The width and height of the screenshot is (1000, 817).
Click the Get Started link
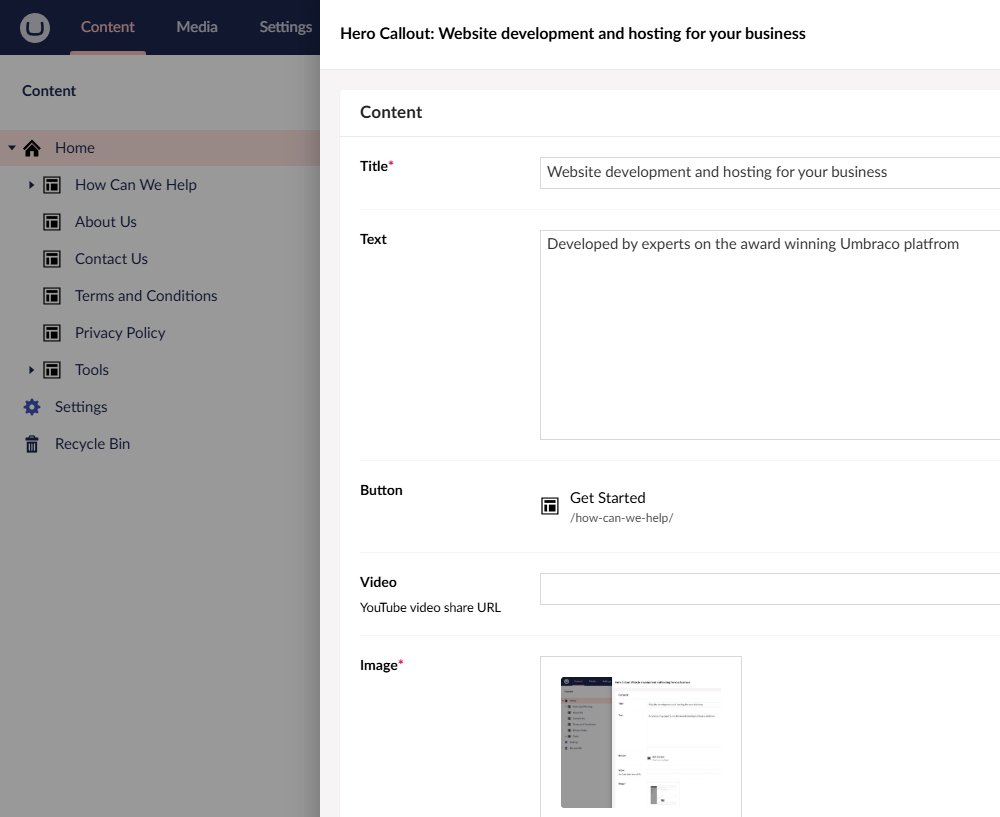coord(607,498)
